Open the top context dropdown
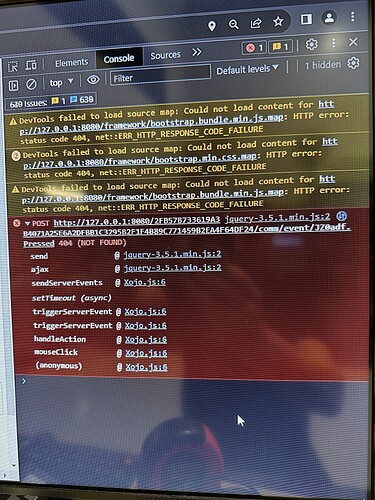The width and height of the screenshot is (375, 500). (x=61, y=82)
